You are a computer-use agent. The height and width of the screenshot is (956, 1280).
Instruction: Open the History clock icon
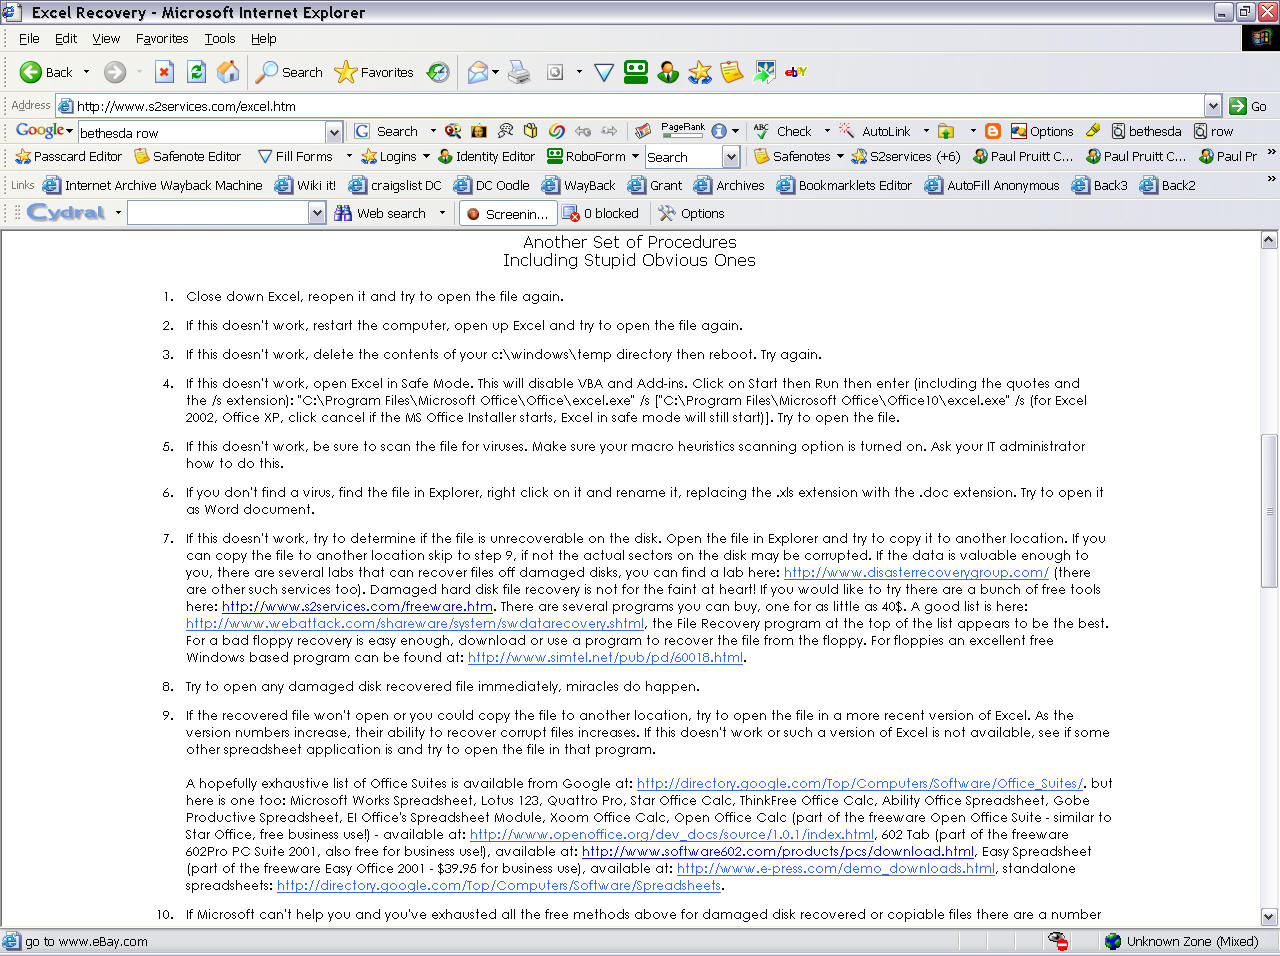pos(438,72)
